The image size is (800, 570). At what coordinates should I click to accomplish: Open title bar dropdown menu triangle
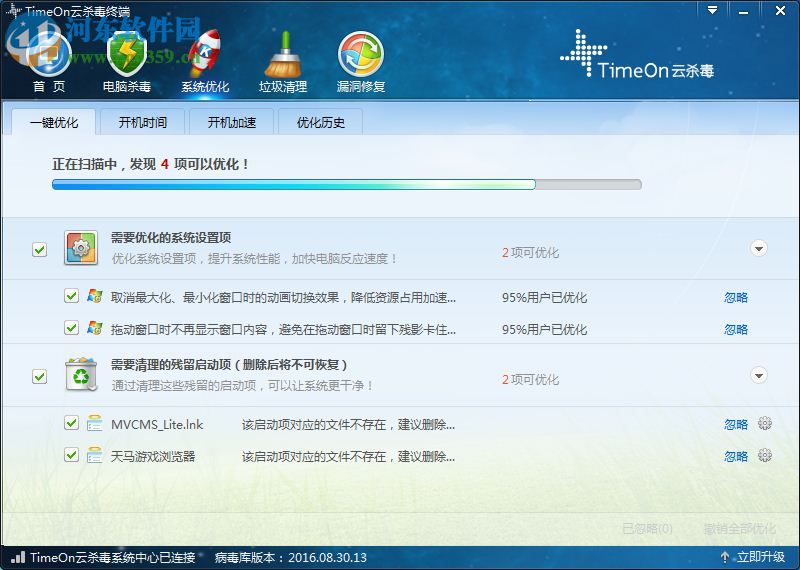712,10
